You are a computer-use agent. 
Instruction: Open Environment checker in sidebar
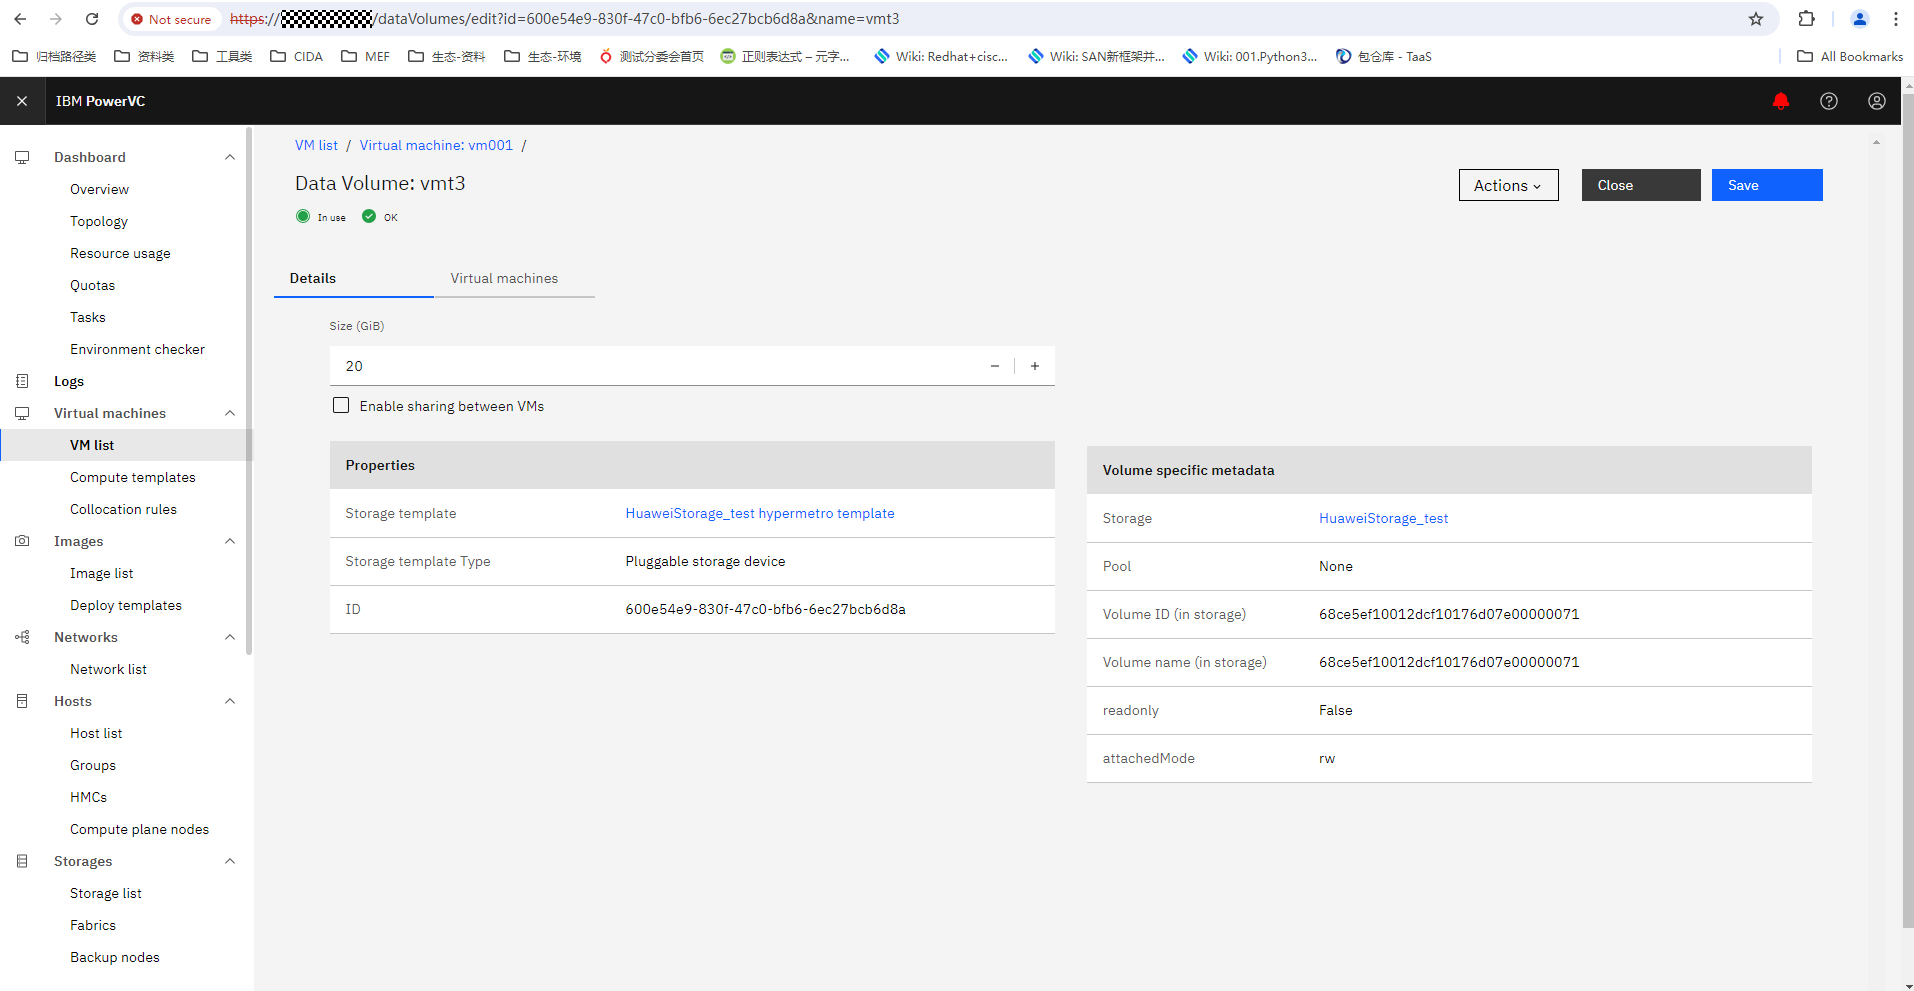pyautogui.click(x=137, y=349)
